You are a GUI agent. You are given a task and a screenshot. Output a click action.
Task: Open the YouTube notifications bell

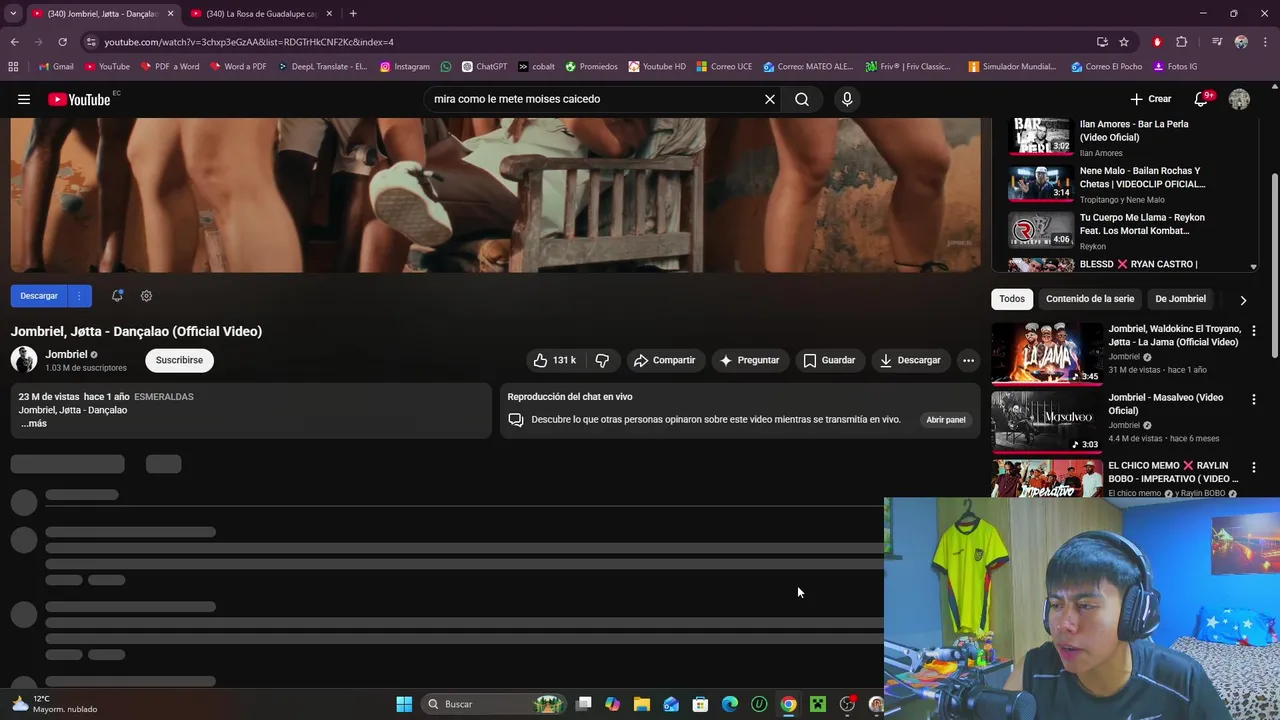(x=1202, y=99)
